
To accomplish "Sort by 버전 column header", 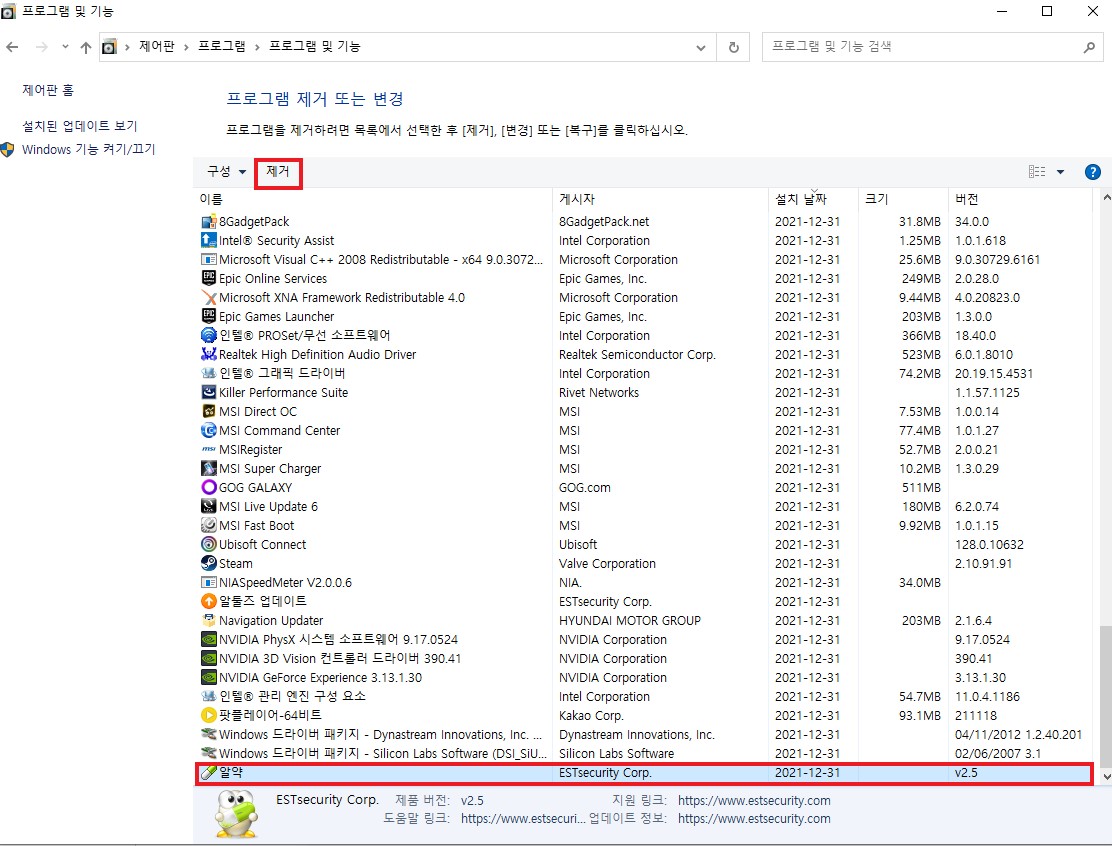I will coord(1020,199).
